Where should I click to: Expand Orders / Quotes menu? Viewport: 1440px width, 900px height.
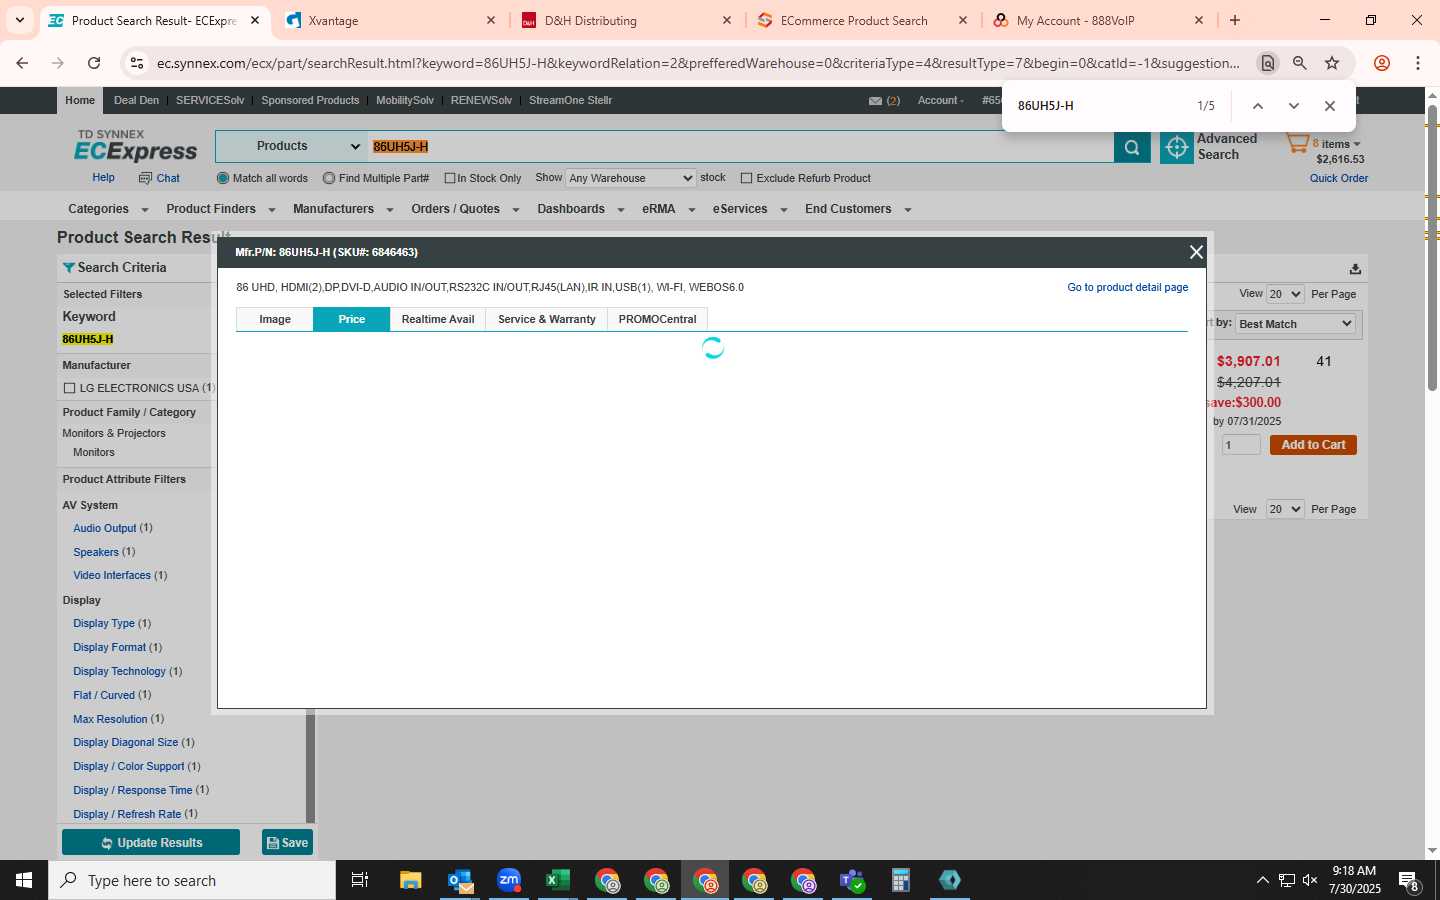(x=465, y=209)
